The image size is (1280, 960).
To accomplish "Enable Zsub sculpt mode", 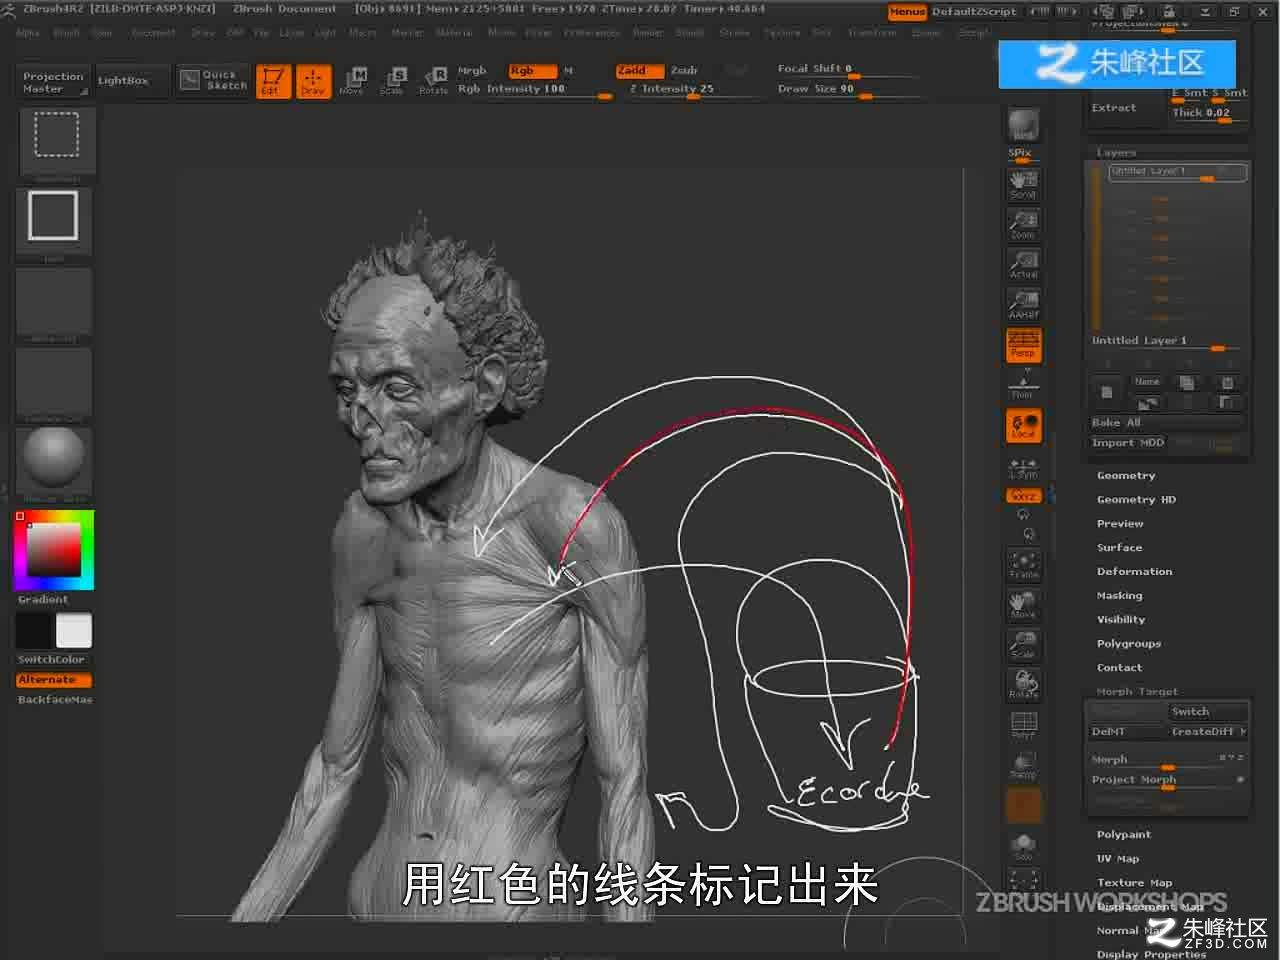I will 684,71.
